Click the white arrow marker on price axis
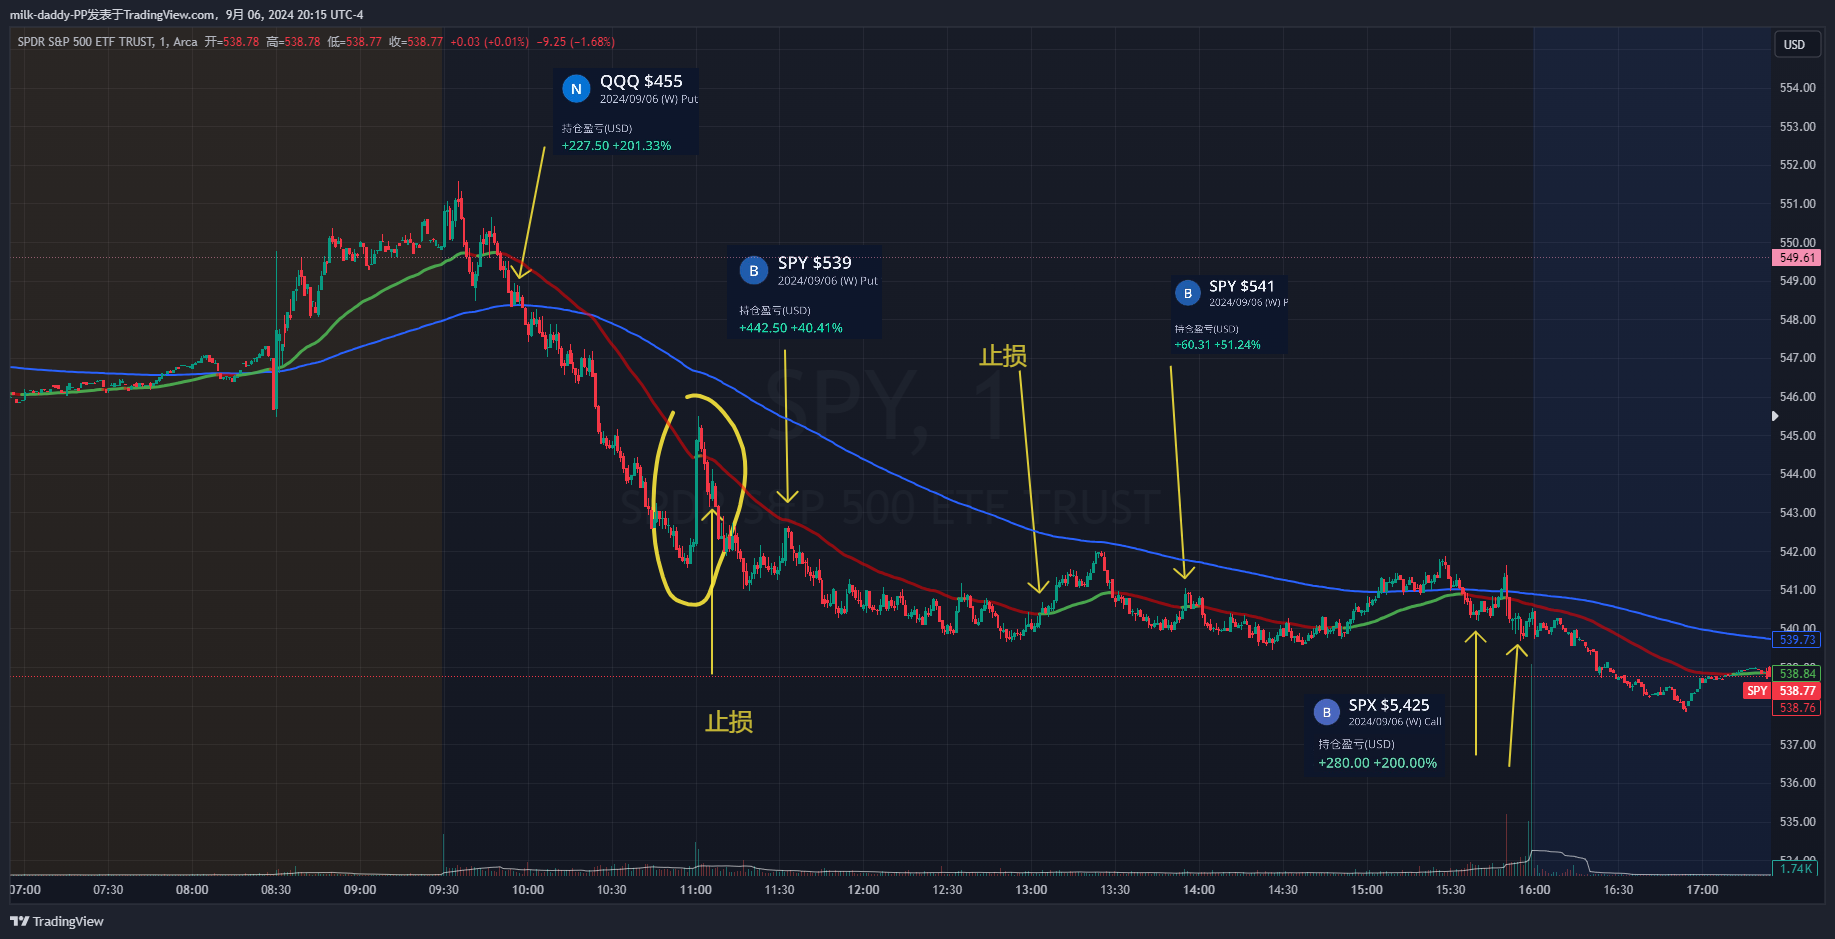 [x=1775, y=416]
